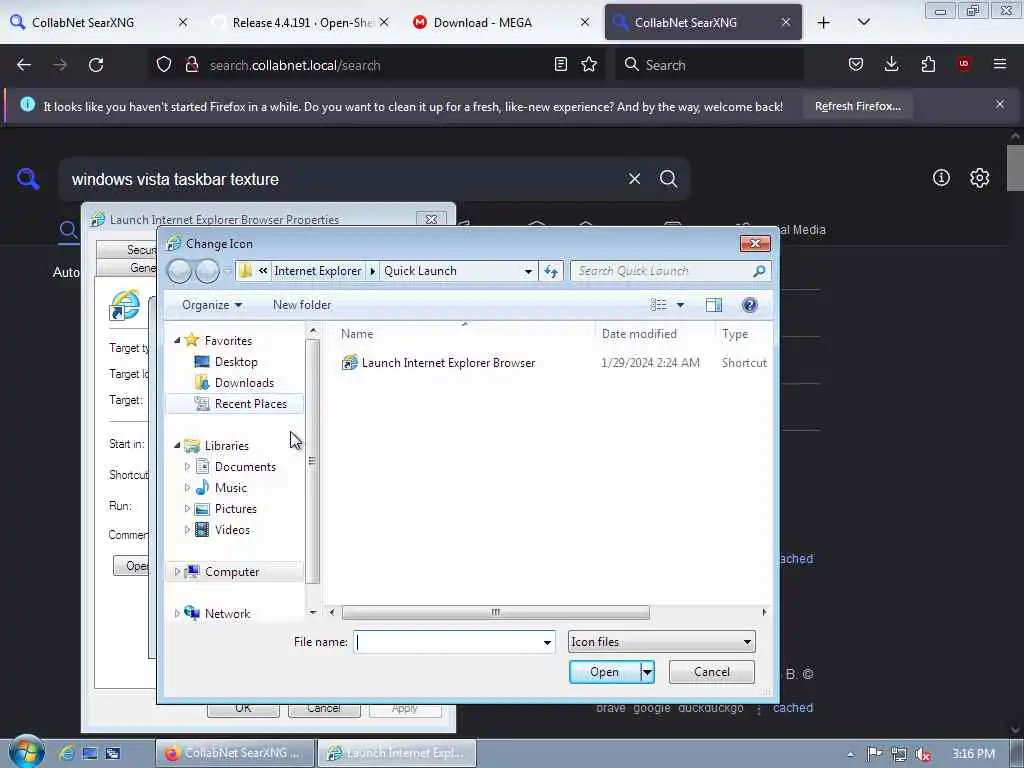This screenshot has height=768, width=1024.
Task: Click Windows Start orb
Action: [x=26, y=752]
